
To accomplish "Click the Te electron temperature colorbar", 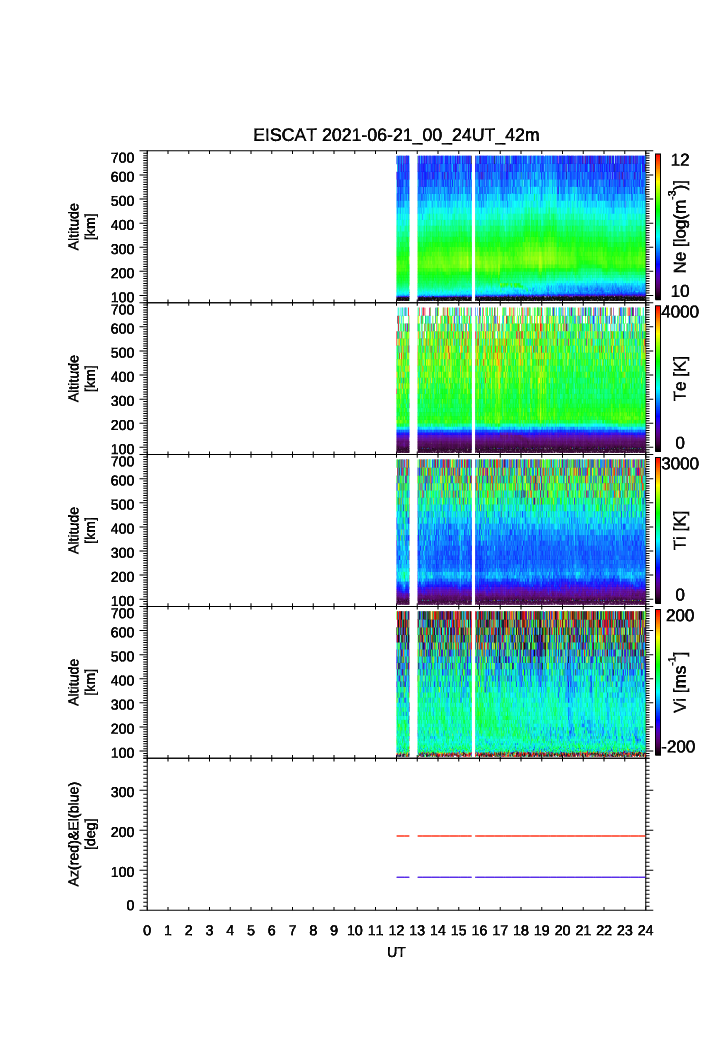I will click(656, 378).
